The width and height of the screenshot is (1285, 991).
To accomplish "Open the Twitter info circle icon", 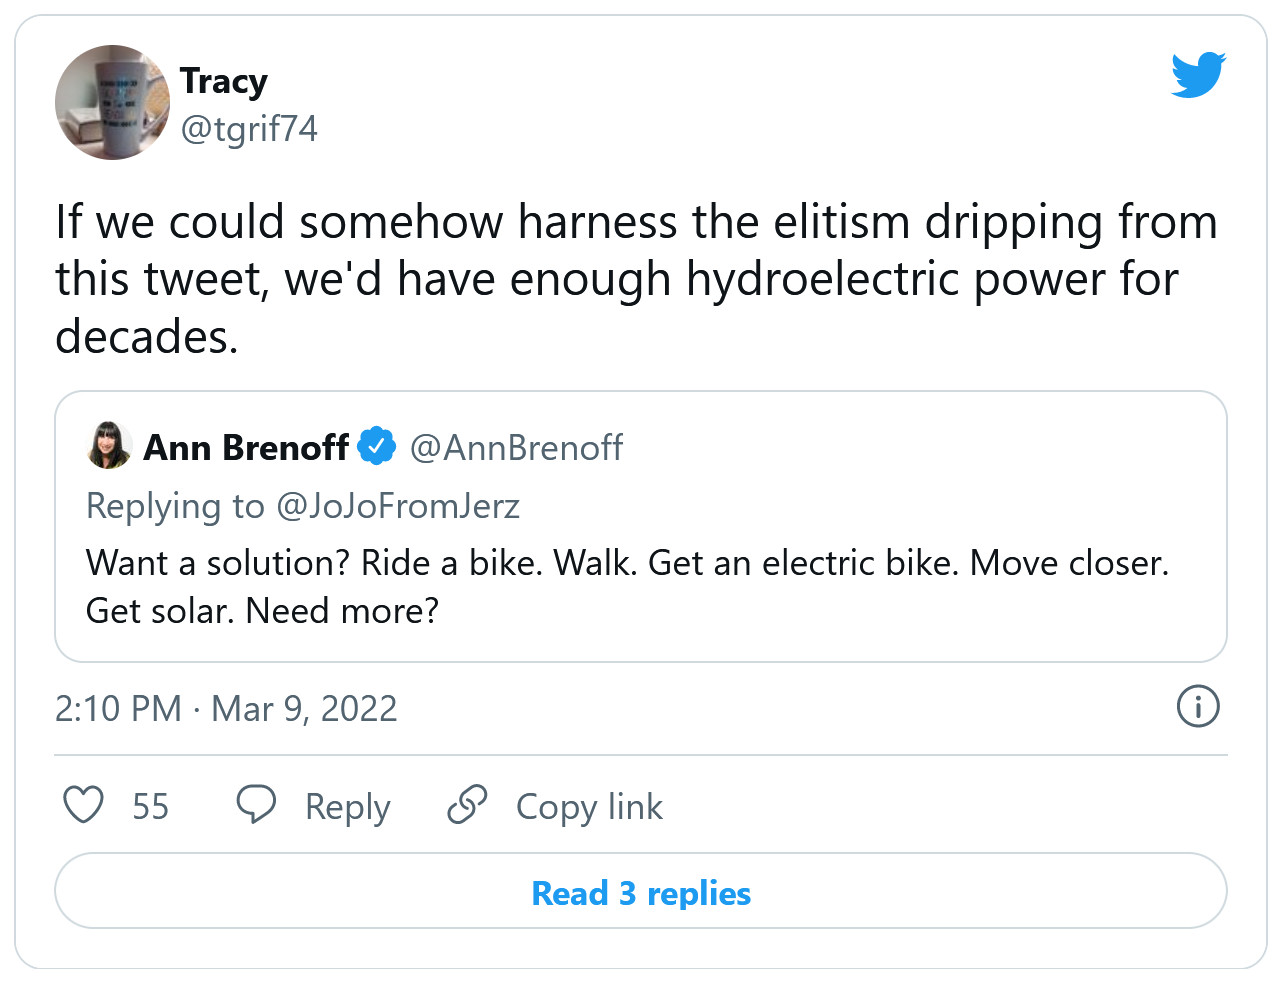I will (1197, 706).
